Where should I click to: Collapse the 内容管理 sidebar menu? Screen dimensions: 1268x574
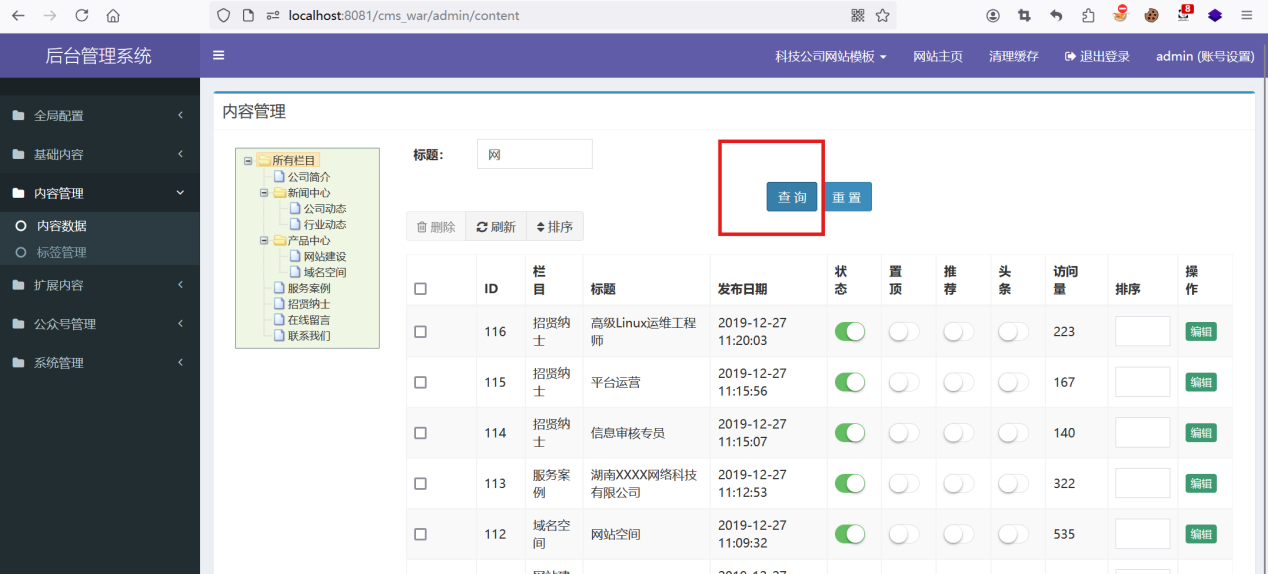pyautogui.click(x=100, y=193)
